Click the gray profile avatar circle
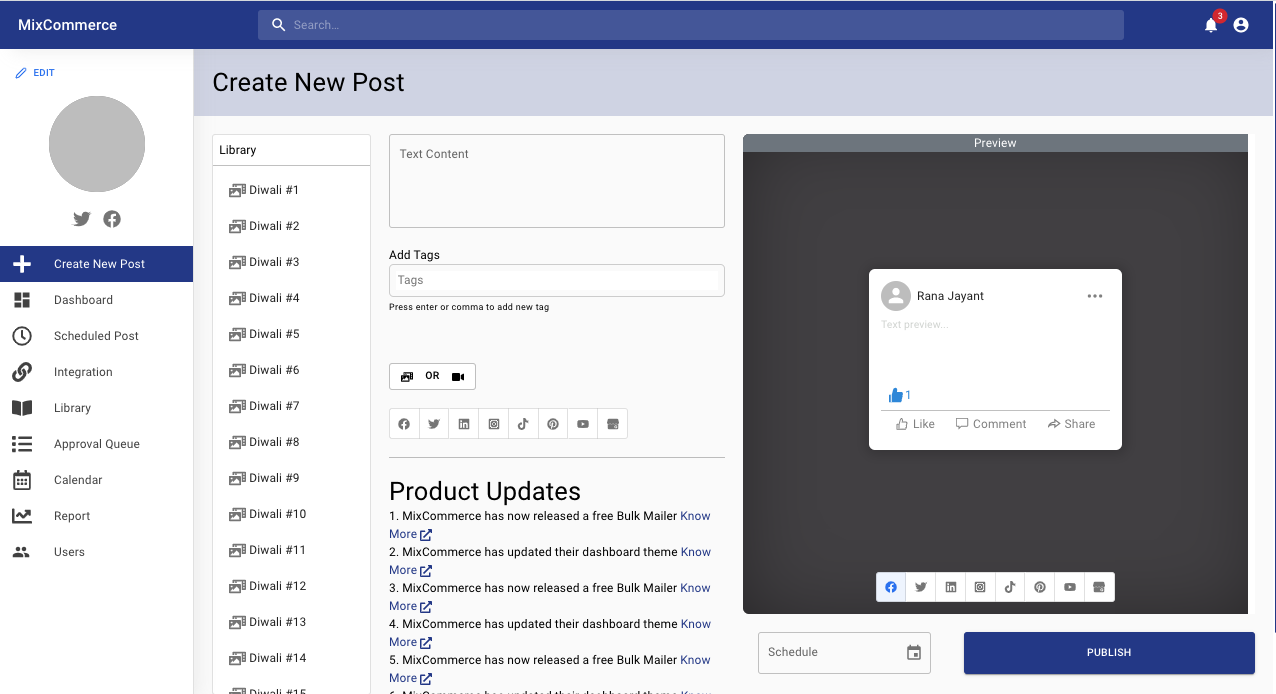The height and width of the screenshot is (694, 1276). [x=97, y=144]
